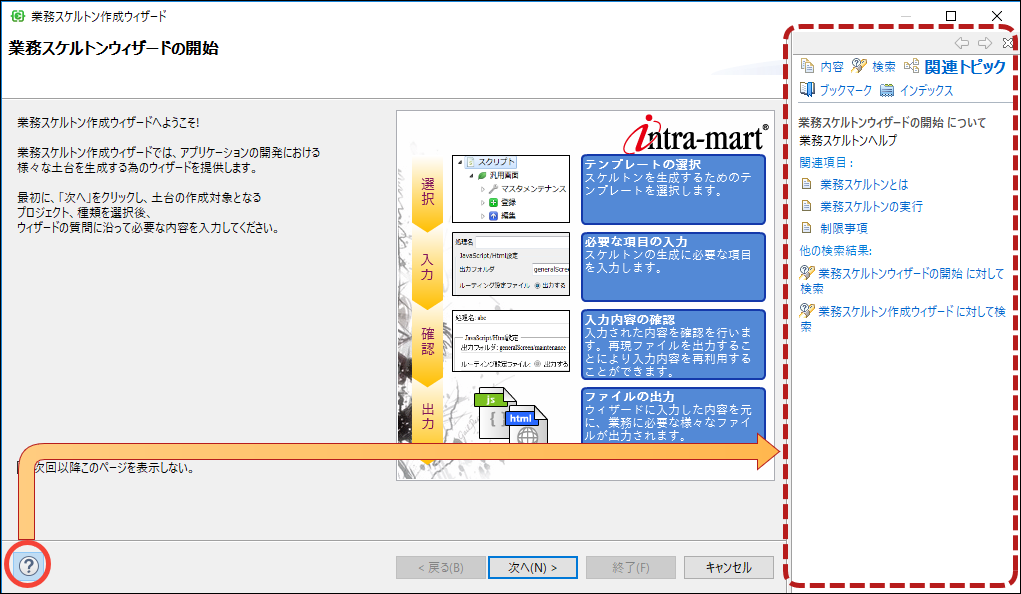
Task: Click the インデックス index icon
Action: (x=887, y=91)
